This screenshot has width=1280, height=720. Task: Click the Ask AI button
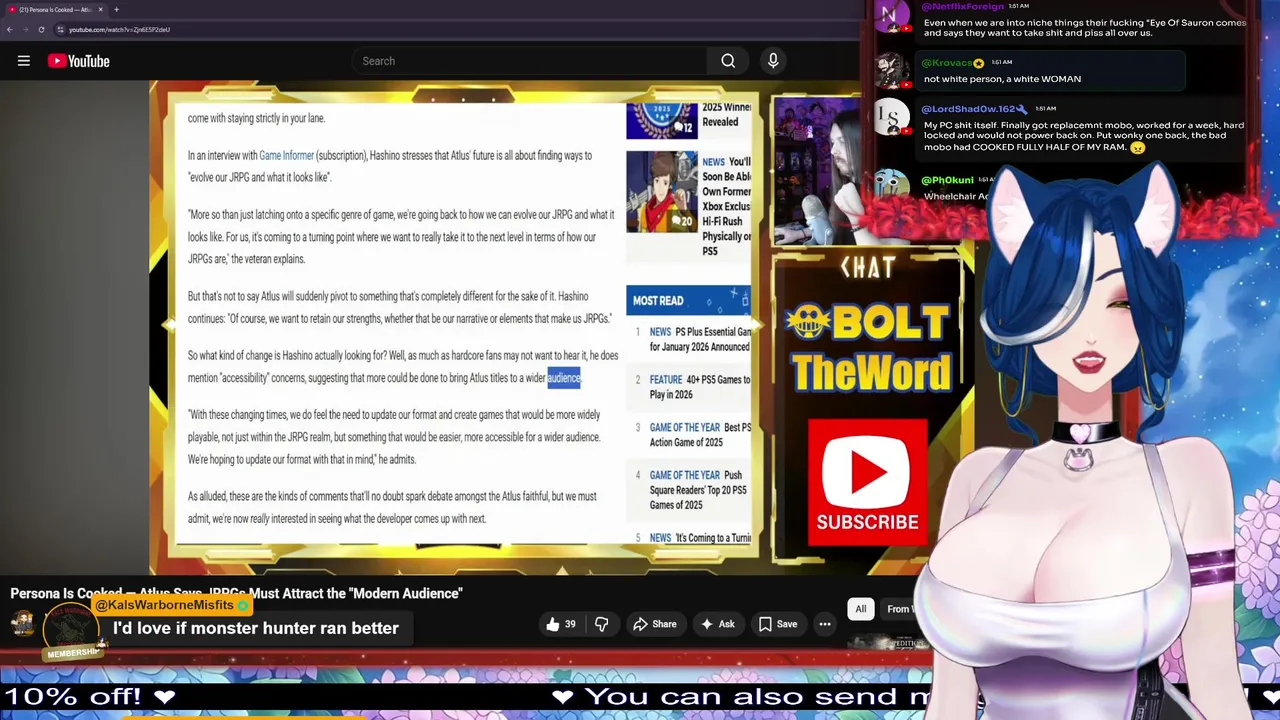coord(717,624)
